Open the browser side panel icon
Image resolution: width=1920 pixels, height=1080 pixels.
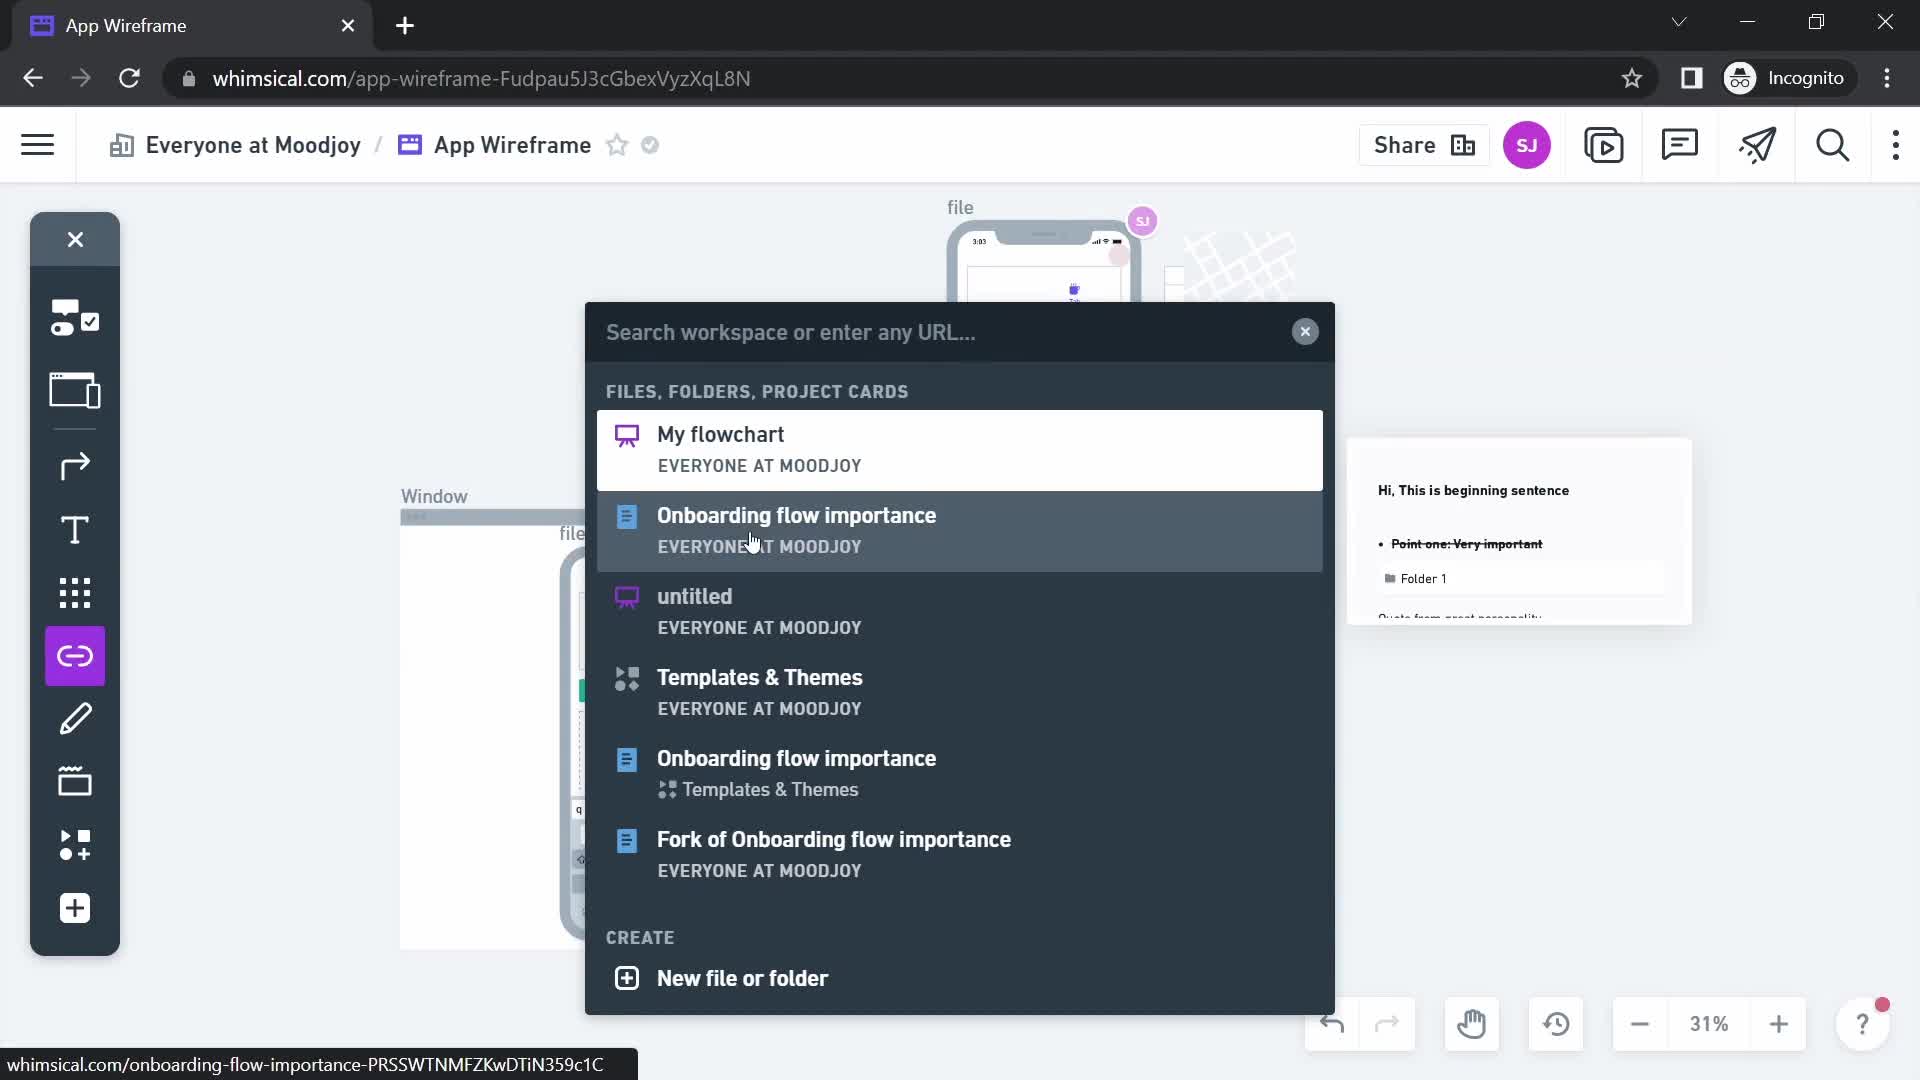[x=1692, y=78]
